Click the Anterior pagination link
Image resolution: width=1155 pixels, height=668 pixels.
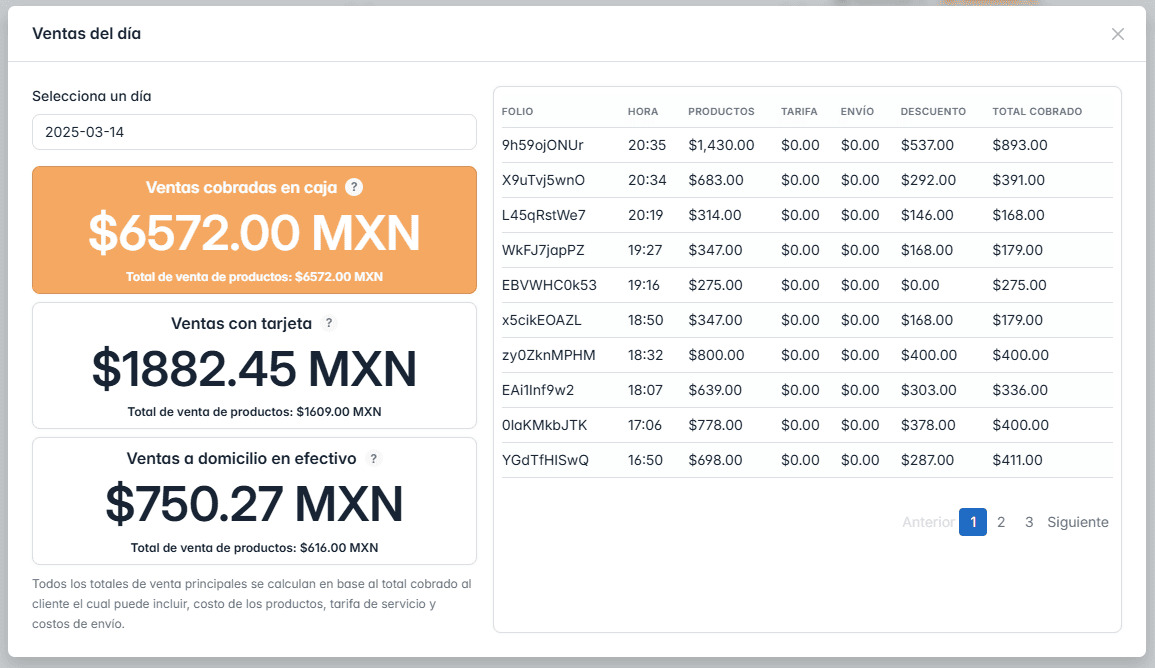click(x=928, y=522)
